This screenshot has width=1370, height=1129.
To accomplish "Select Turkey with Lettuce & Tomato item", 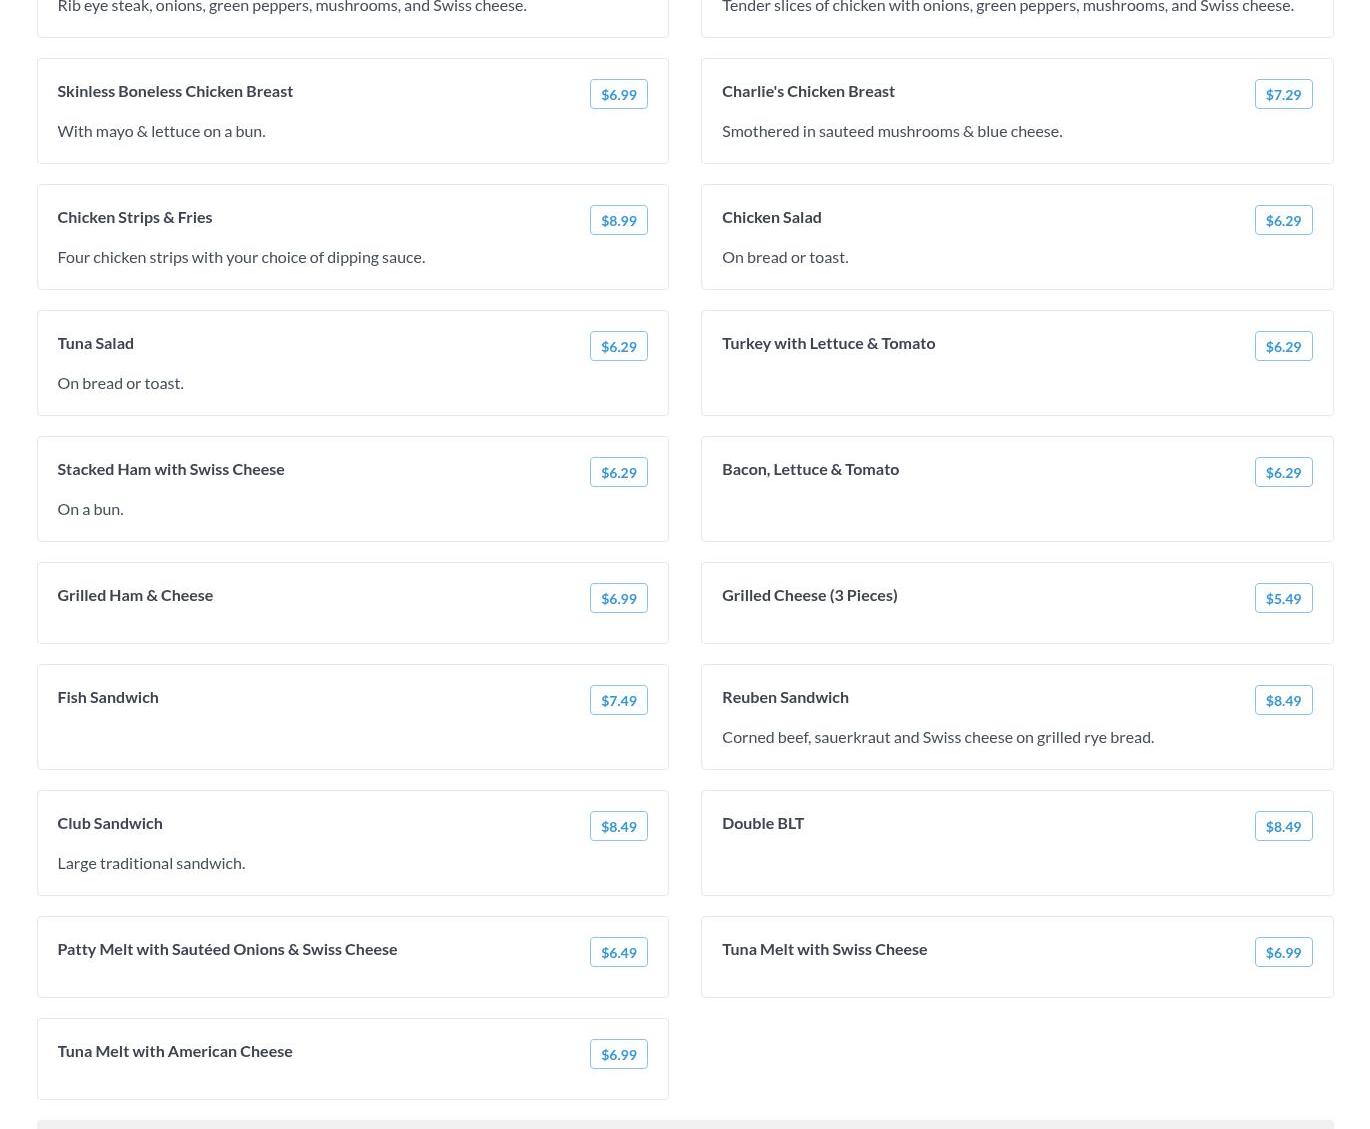I will [x=828, y=343].
